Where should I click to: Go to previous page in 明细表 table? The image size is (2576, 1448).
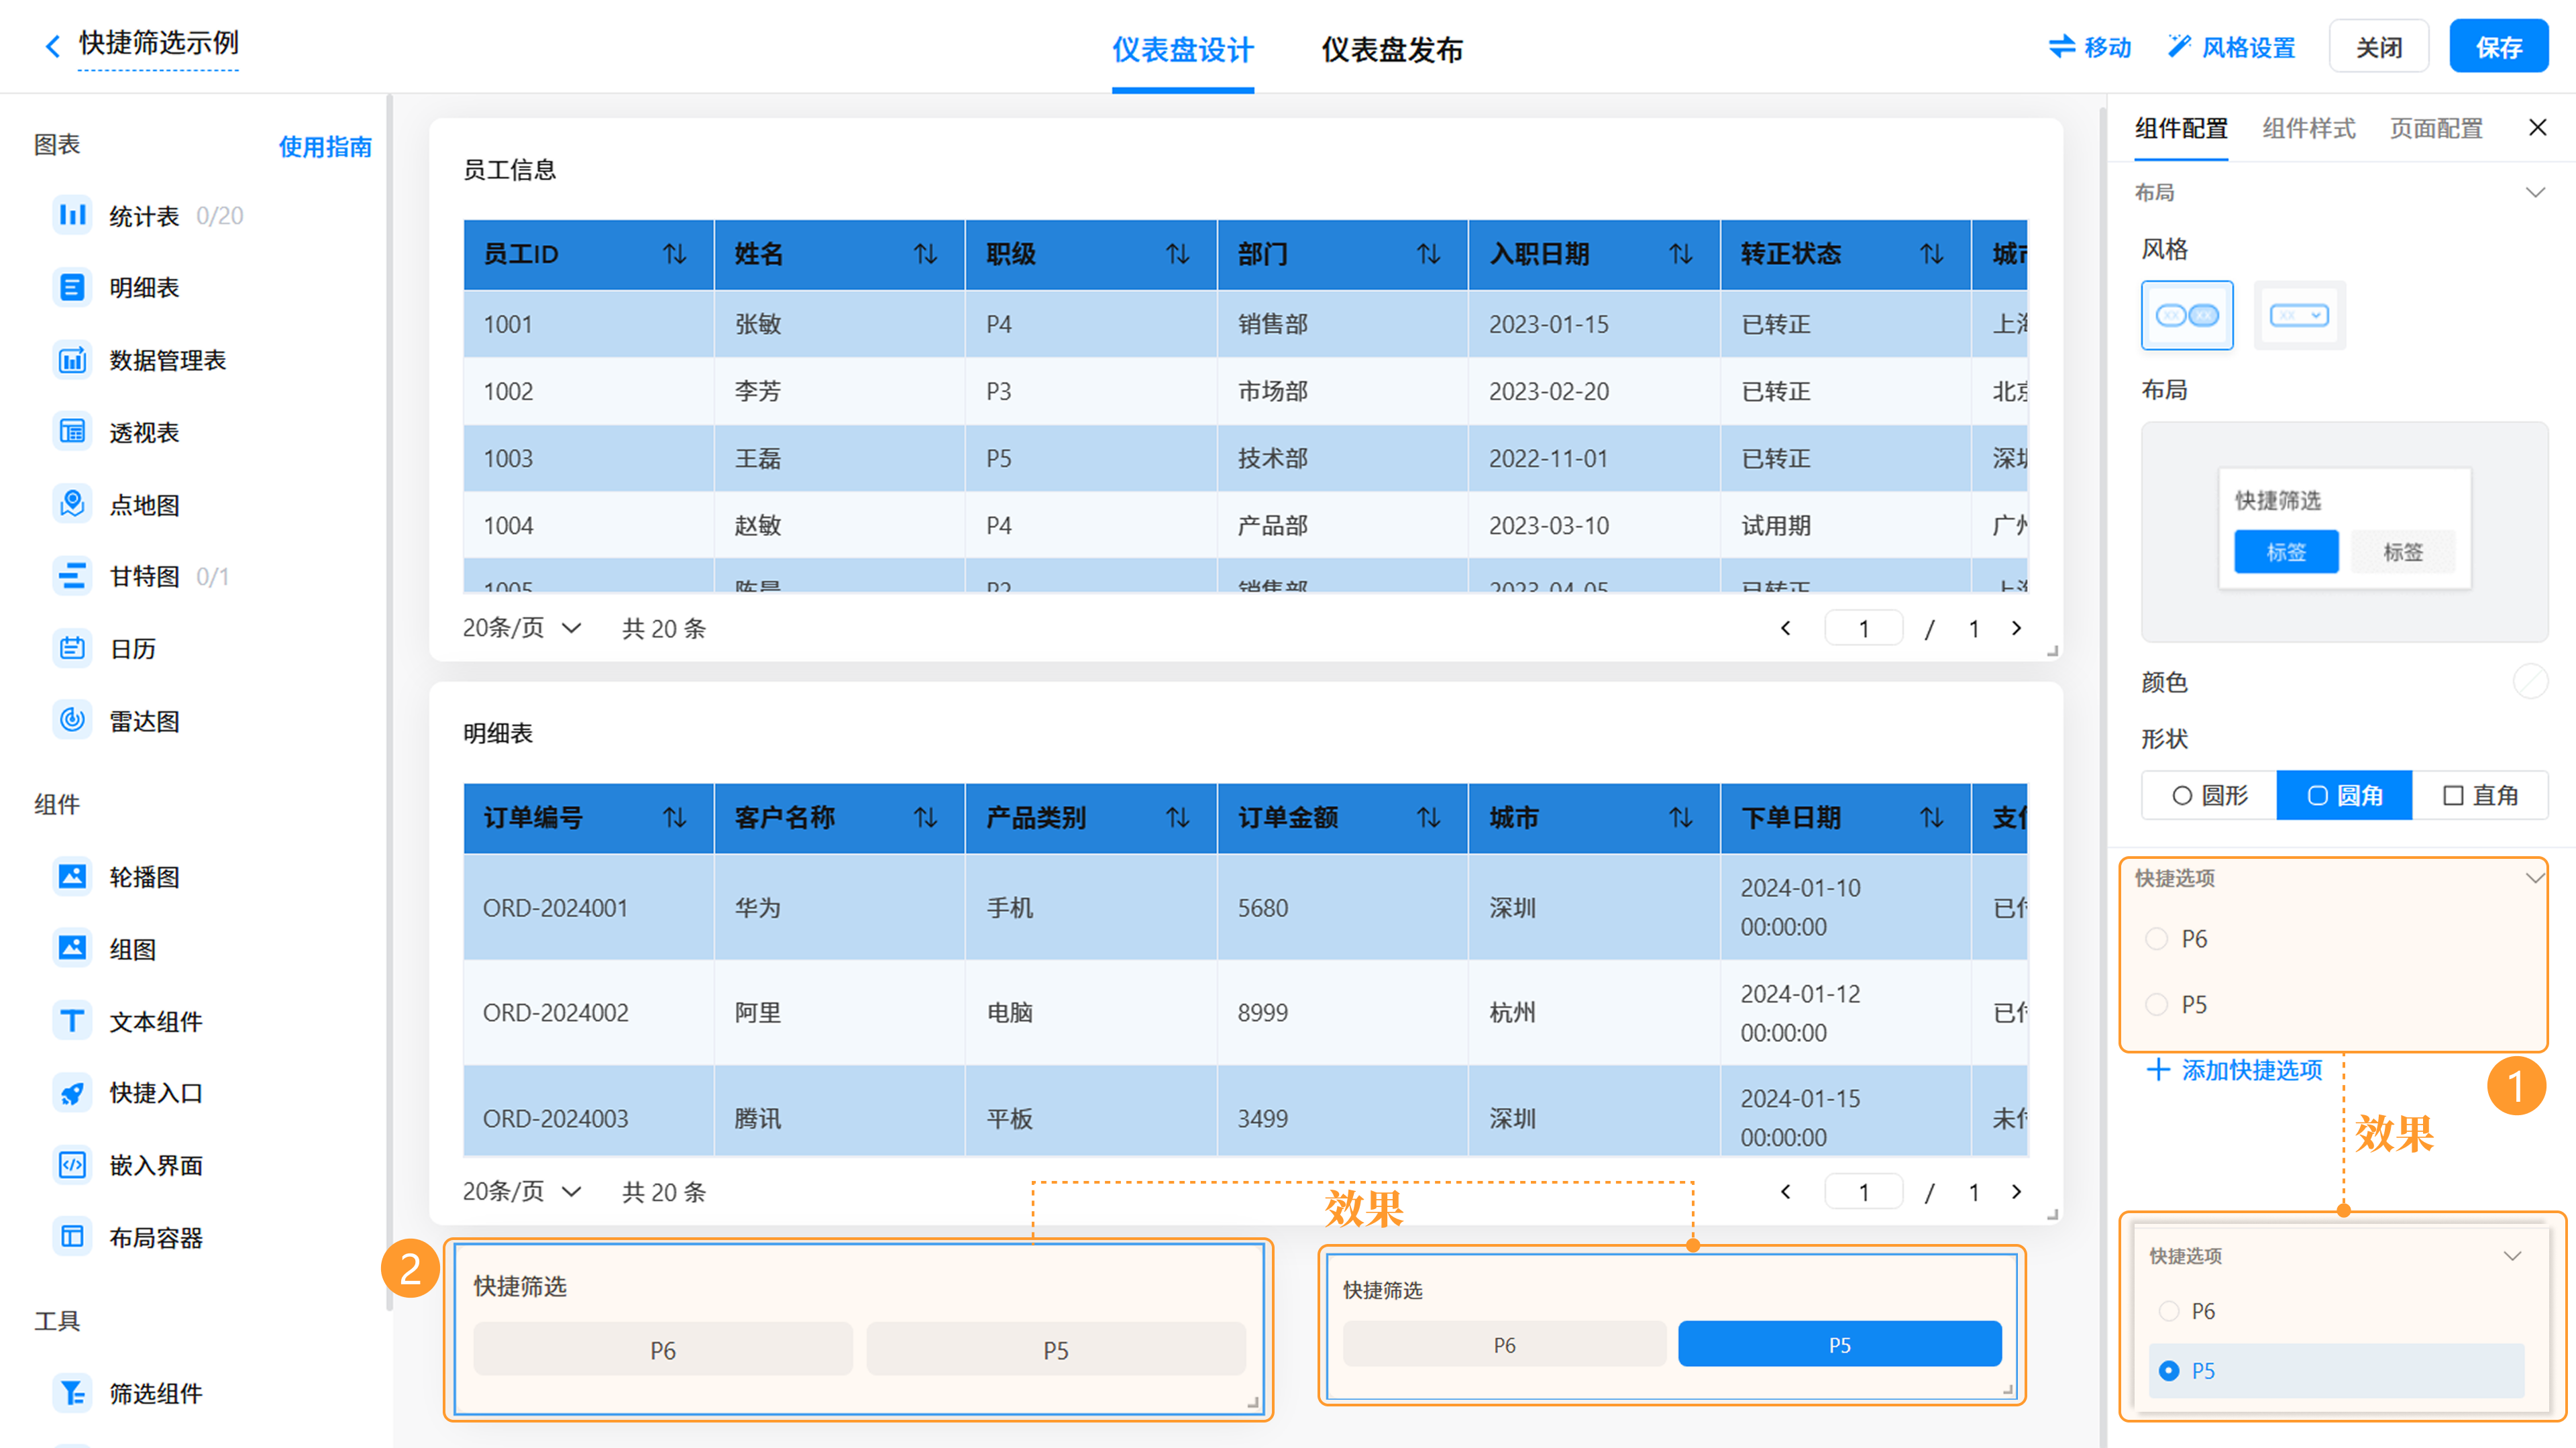tap(1786, 1191)
